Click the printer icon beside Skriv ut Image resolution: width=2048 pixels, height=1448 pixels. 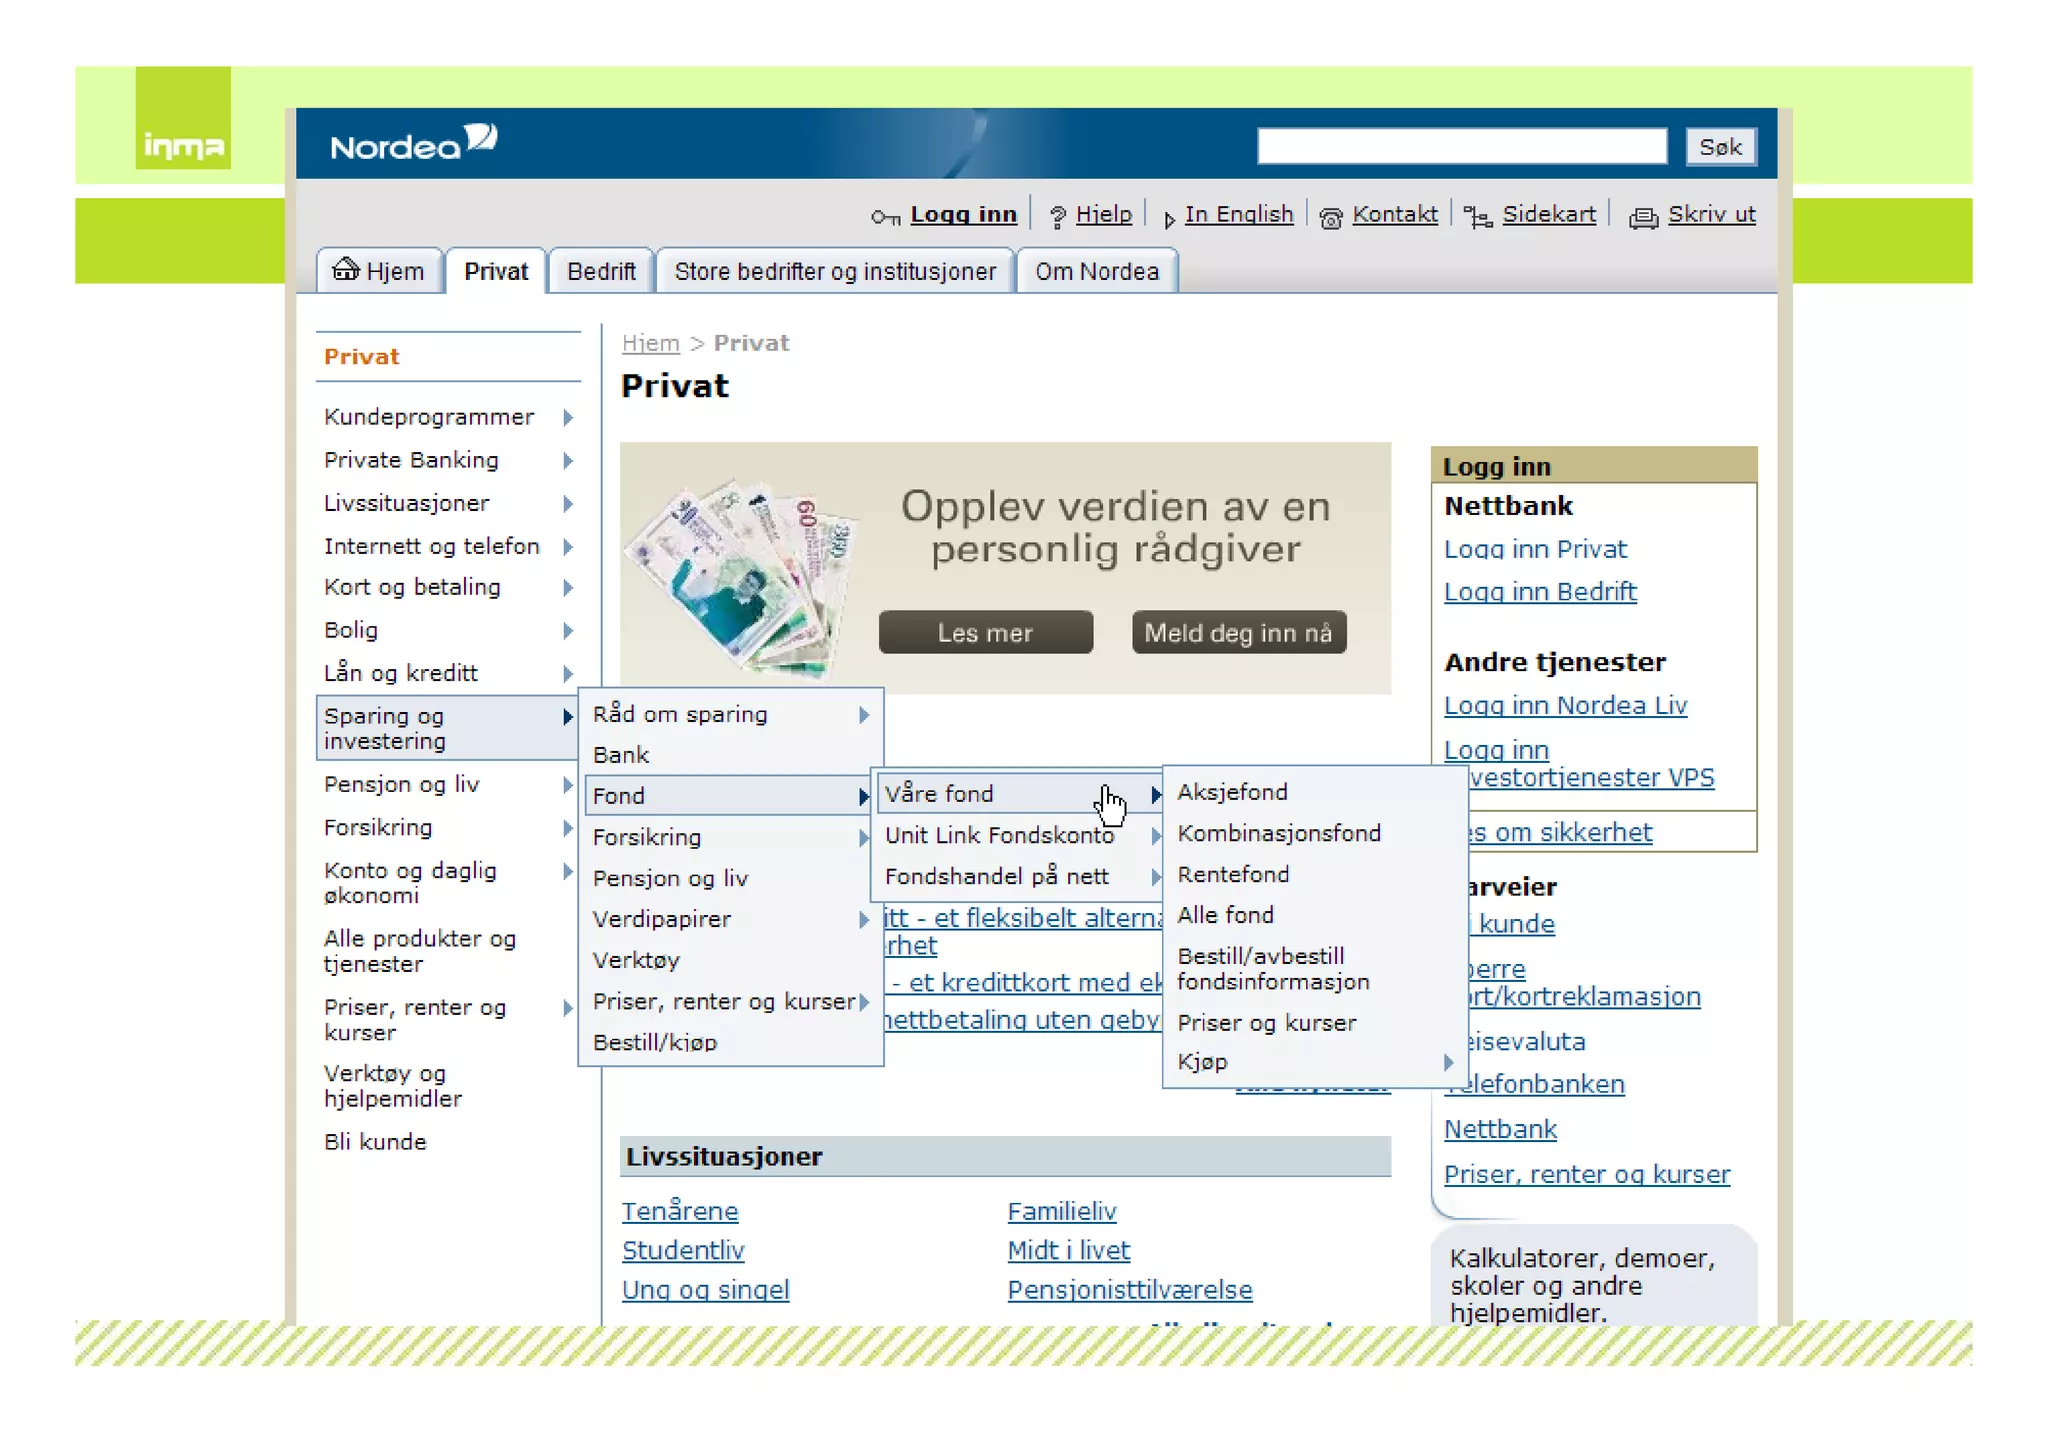pyautogui.click(x=1643, y=217)
